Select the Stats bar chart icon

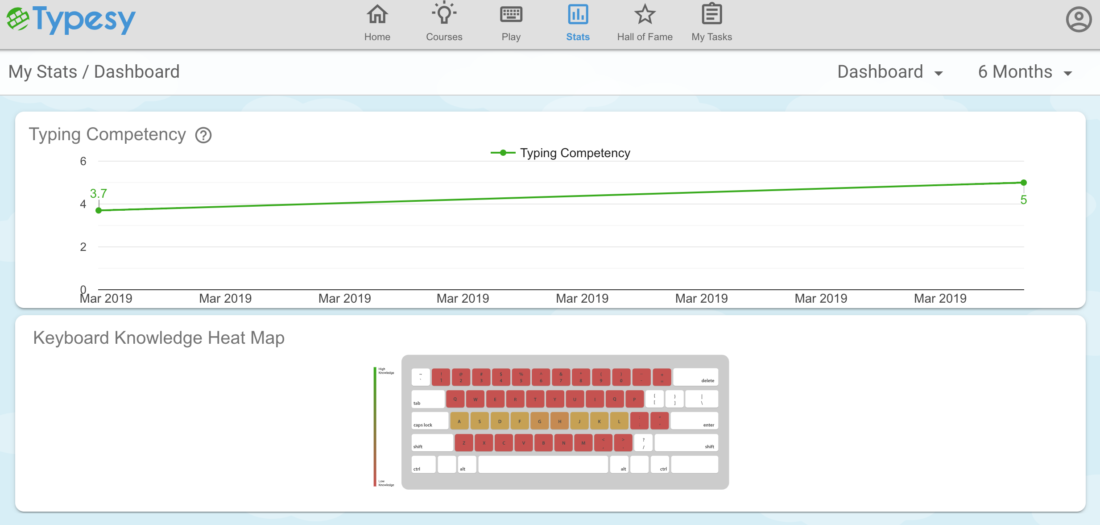[x=578, y=15]
